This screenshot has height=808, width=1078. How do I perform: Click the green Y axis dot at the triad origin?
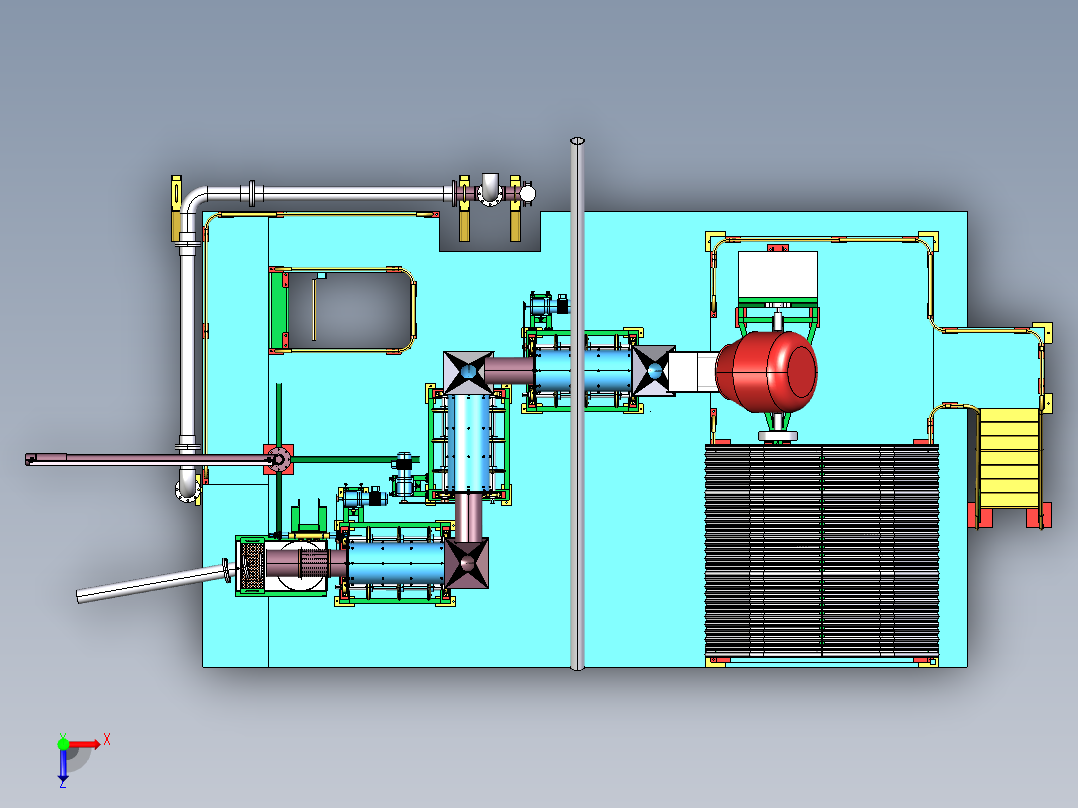coord(63,744)
